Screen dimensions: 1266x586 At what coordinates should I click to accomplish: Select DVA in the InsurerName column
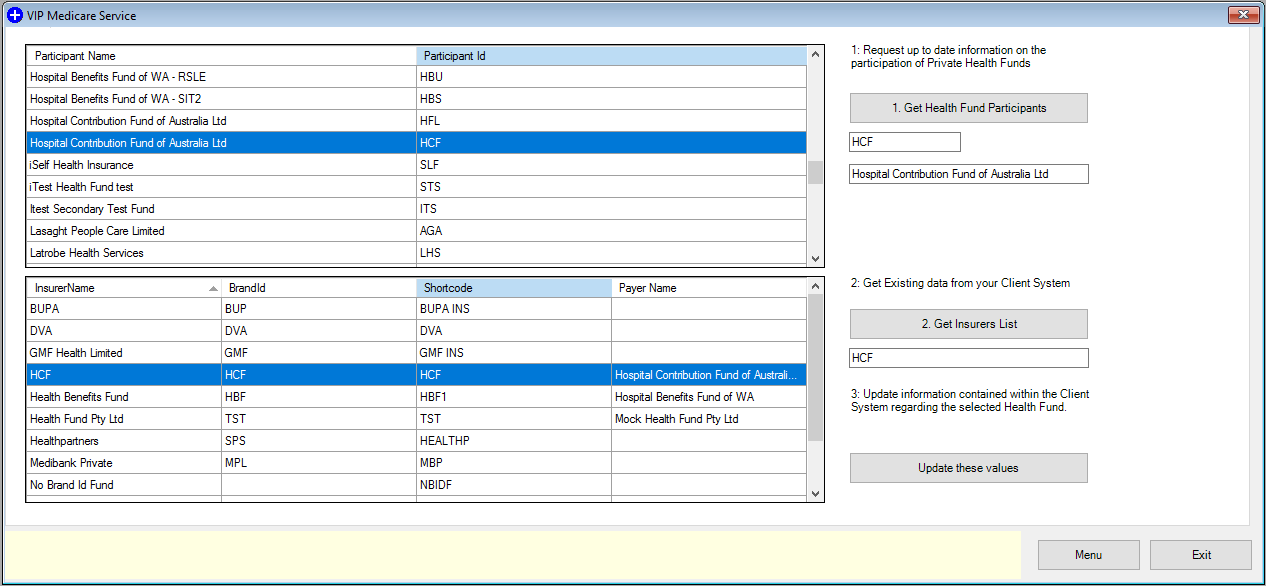pos(123,331)
